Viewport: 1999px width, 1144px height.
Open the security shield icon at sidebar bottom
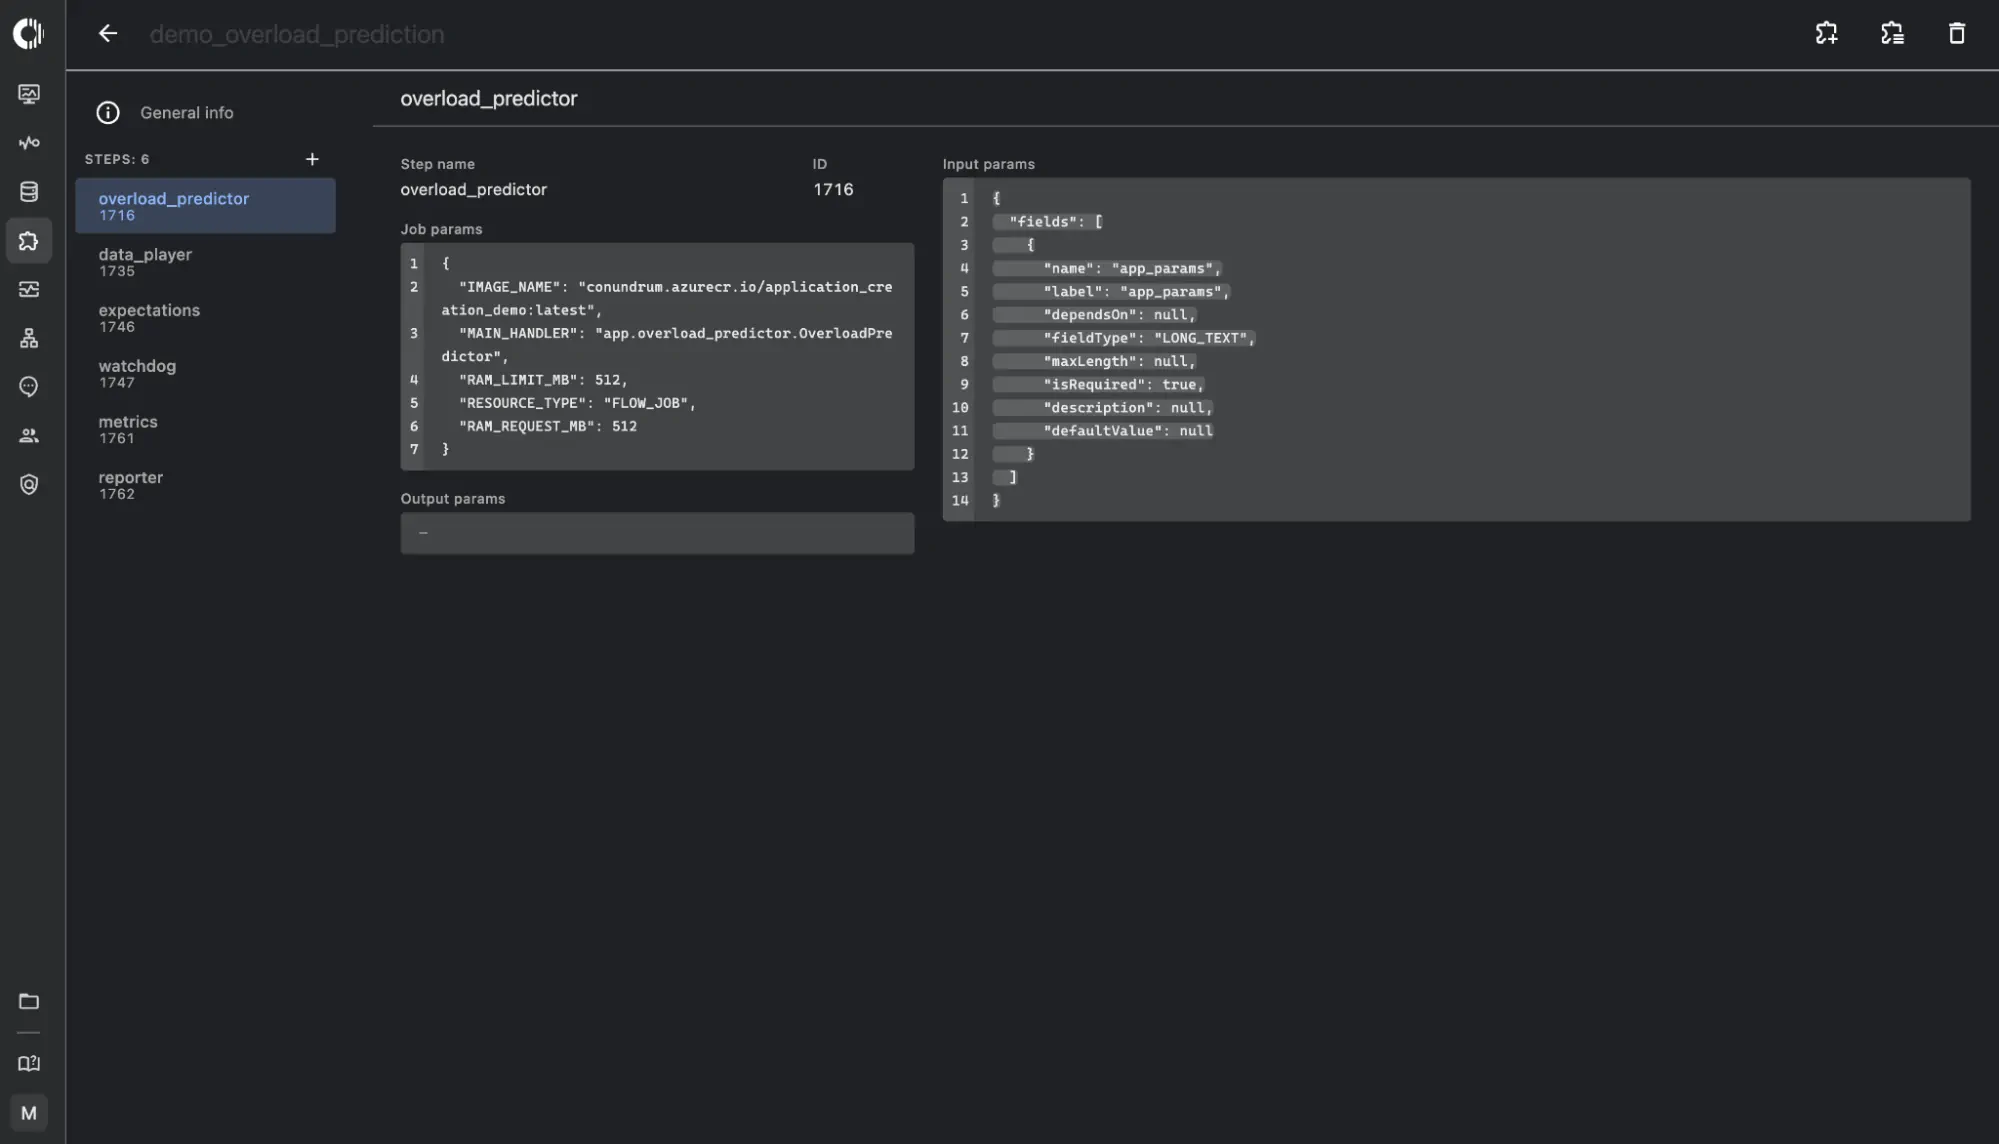[29, 484]
